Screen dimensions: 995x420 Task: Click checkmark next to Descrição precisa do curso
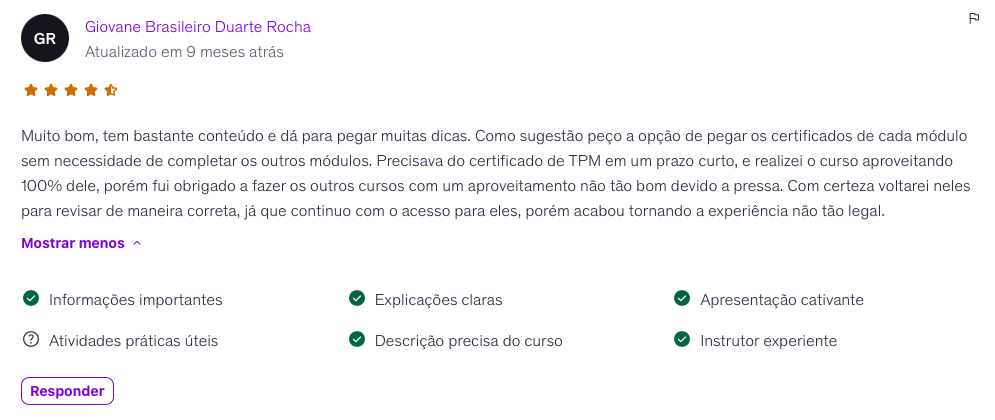pyautogui.click(x=356, y=339)
